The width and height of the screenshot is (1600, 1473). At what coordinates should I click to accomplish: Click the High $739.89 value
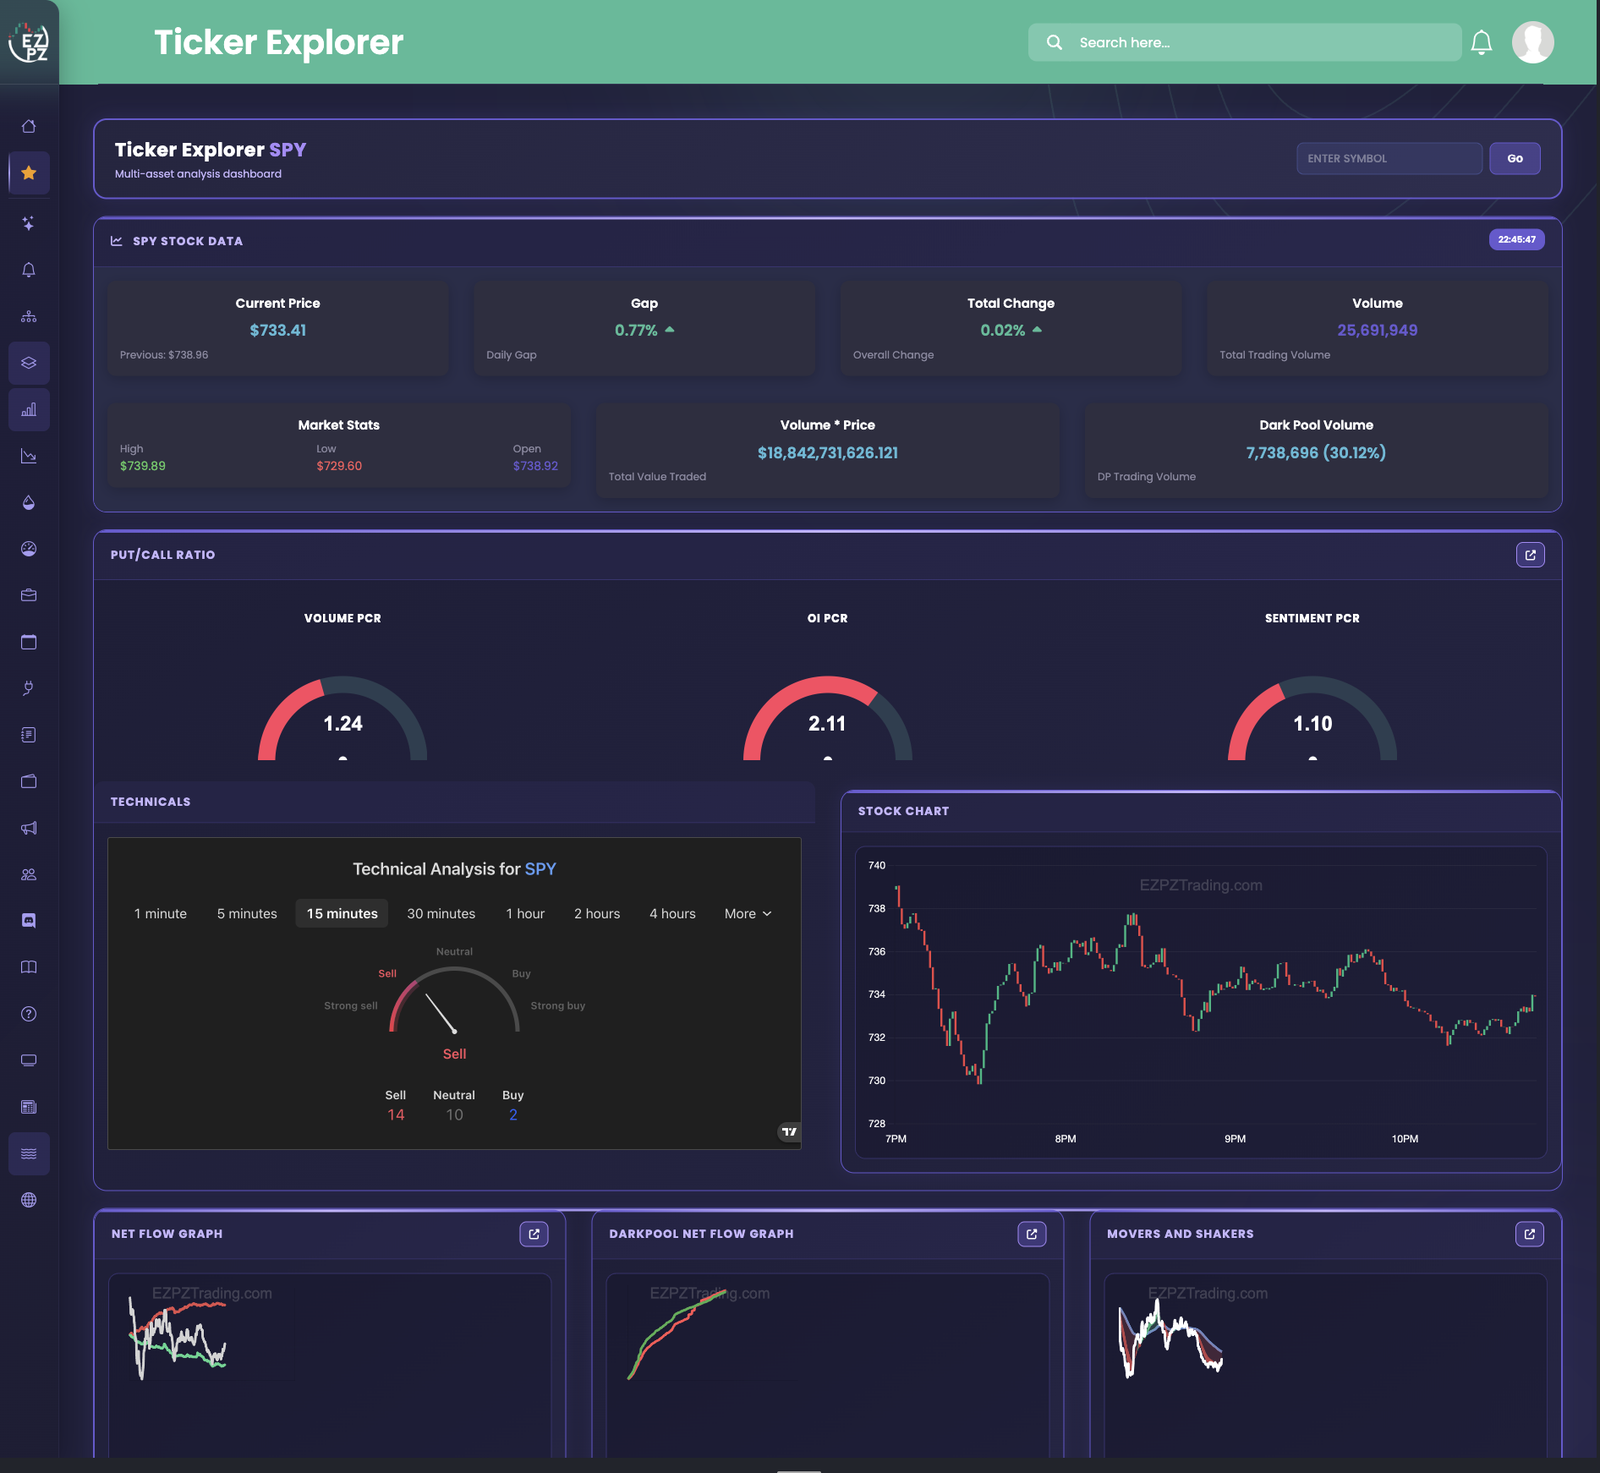(x=143, y=466)
